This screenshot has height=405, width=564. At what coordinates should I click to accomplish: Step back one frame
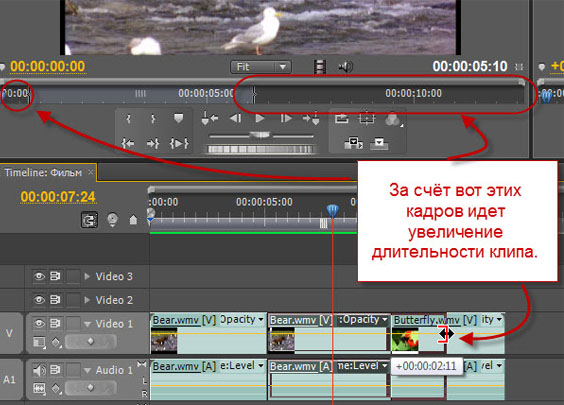[x=236, y=118]
